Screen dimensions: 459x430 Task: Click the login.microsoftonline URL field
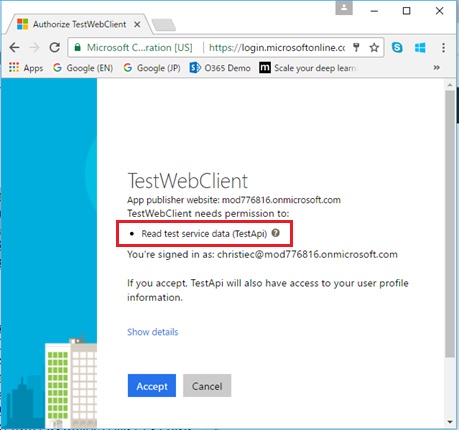(277, 48)
